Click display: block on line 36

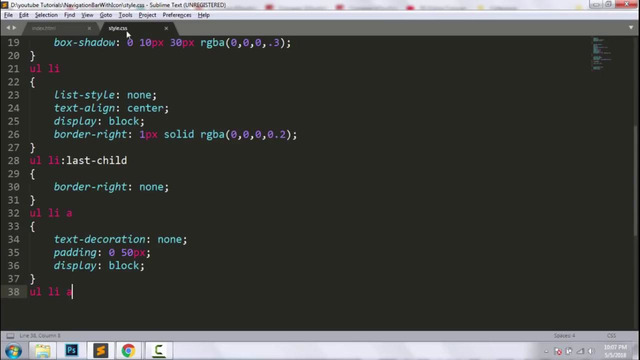99,266
